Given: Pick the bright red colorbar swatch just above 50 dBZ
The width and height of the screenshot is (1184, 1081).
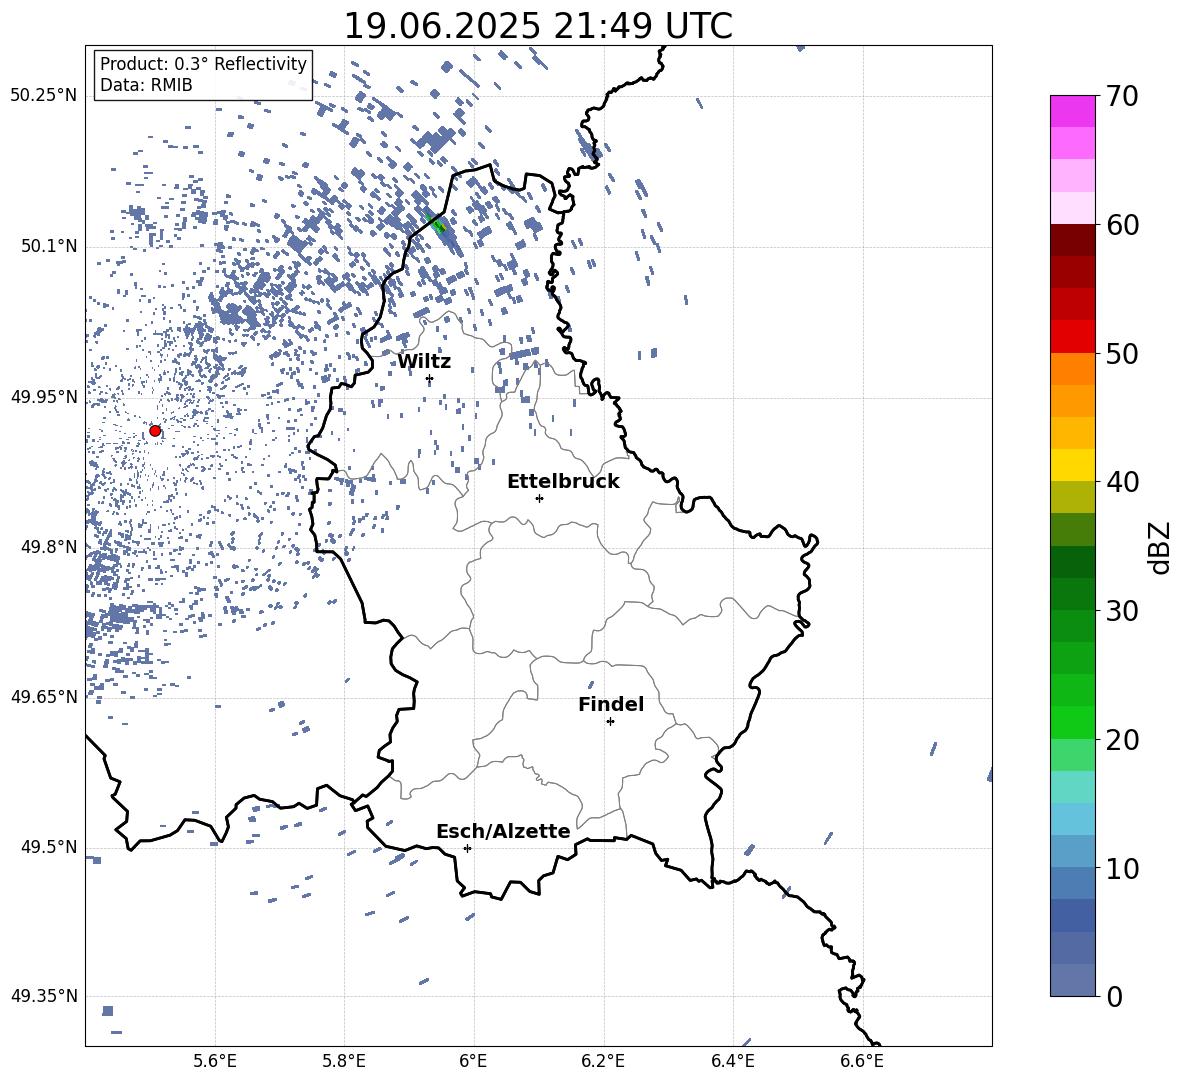Looking at the screenshot, I should click(1073, 337).
